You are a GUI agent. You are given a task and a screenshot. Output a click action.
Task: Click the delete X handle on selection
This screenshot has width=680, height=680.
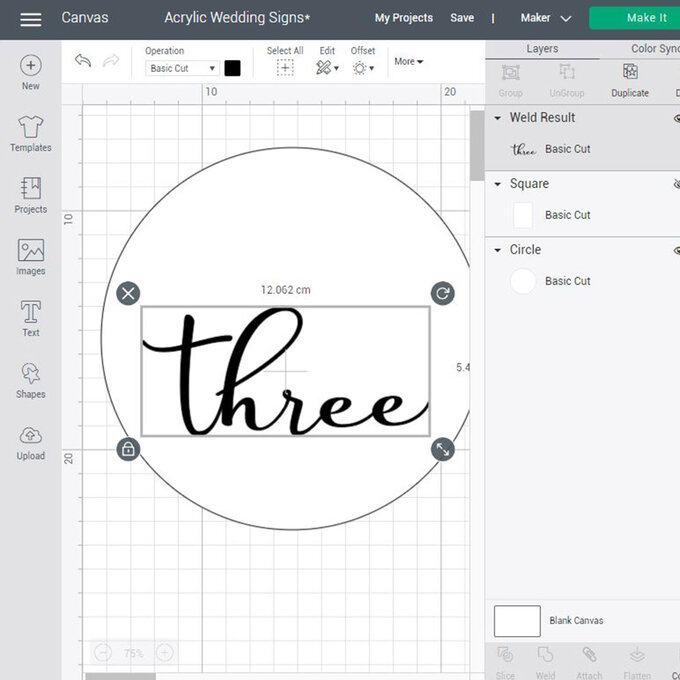pyautogui.click(x=128, y=293)
